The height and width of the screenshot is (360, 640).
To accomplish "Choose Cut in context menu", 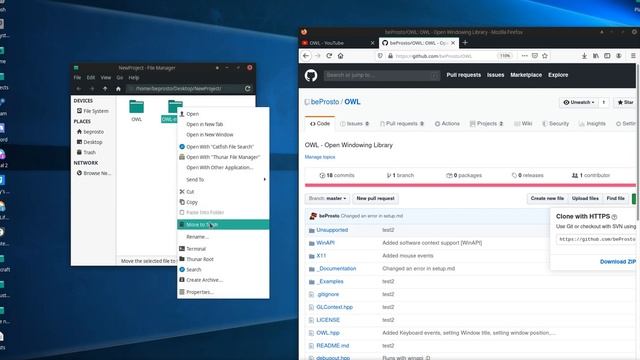I will pyautogui.click(x=223, y=192).
